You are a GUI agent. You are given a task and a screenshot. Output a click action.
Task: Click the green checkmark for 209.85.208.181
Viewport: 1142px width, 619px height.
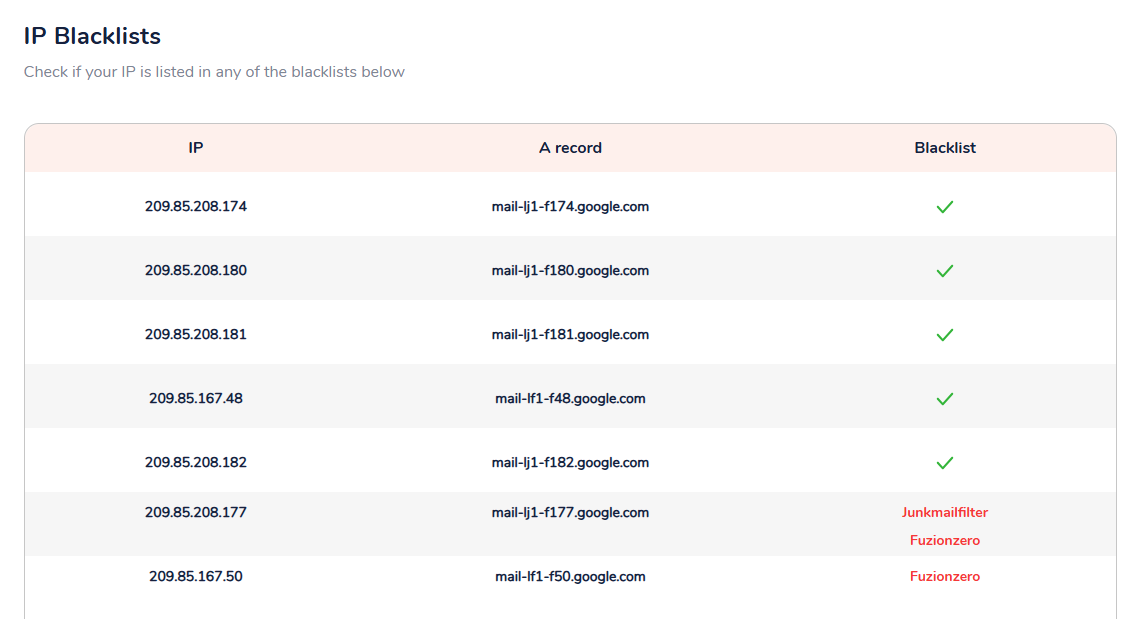pyautogui.click(x=945, y=335)
